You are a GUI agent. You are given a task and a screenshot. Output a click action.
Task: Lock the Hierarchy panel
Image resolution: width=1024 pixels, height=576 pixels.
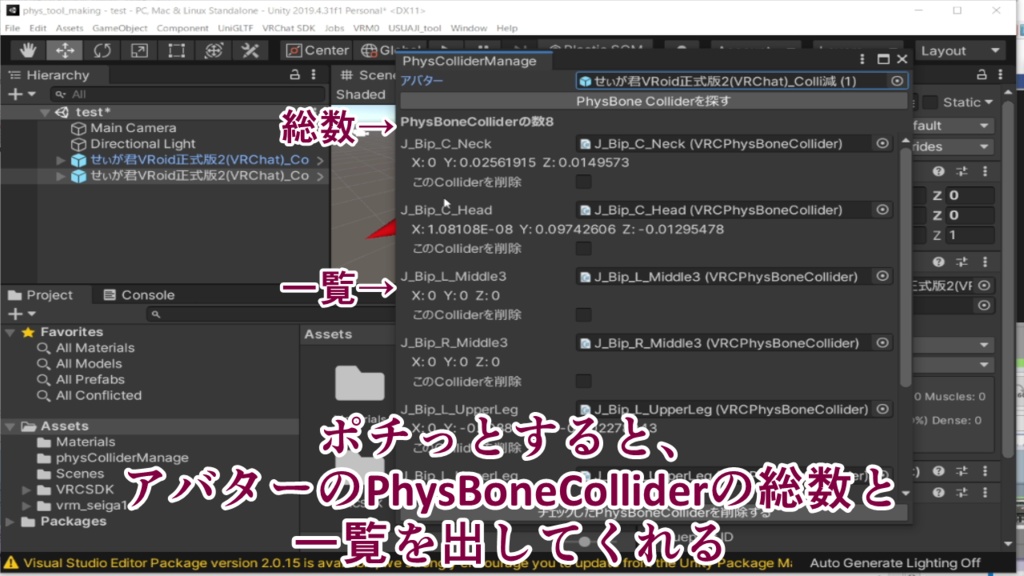(295, 74)
